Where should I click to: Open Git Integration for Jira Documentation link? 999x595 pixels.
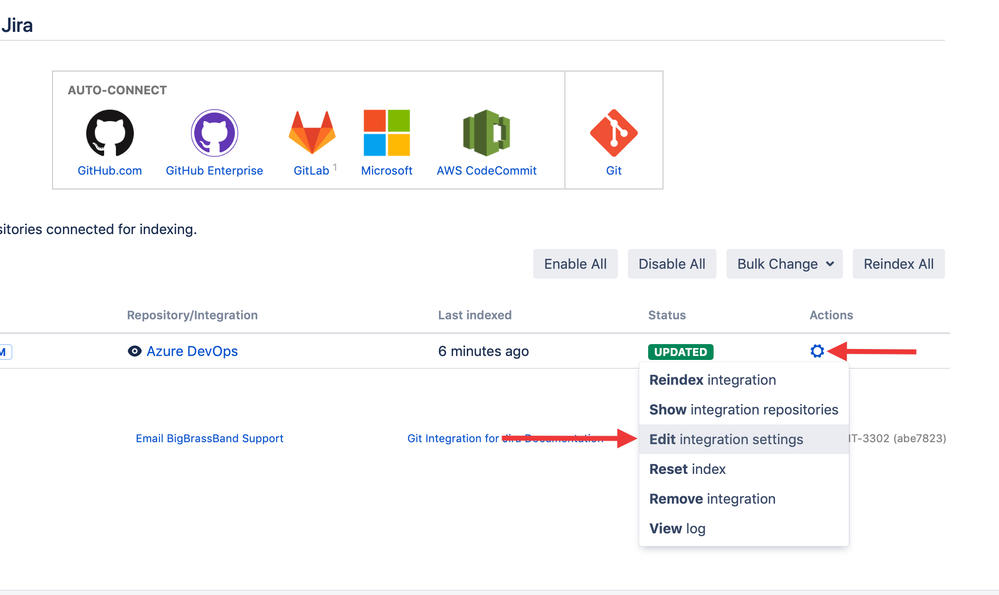pyautogui.click(x=505, y=438)
